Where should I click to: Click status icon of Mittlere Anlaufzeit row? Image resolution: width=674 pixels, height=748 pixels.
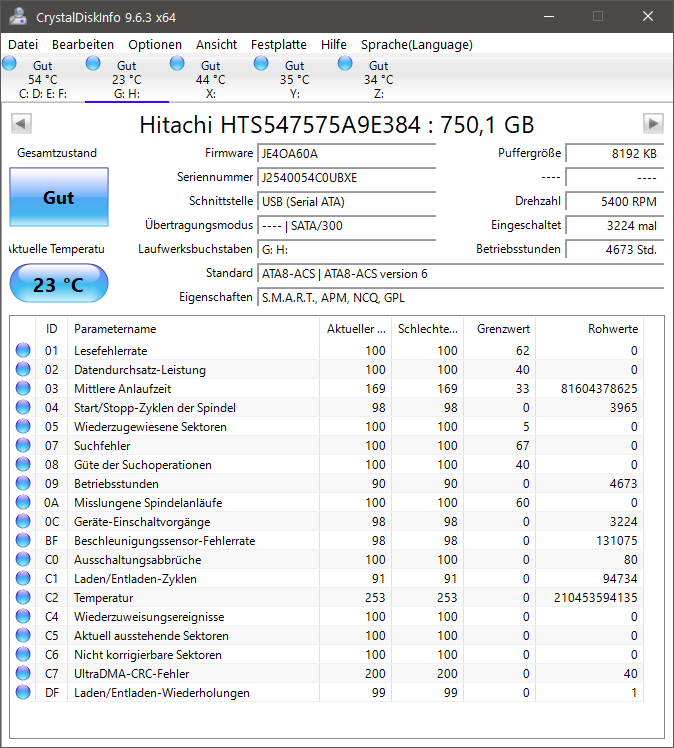click(23, 388)
